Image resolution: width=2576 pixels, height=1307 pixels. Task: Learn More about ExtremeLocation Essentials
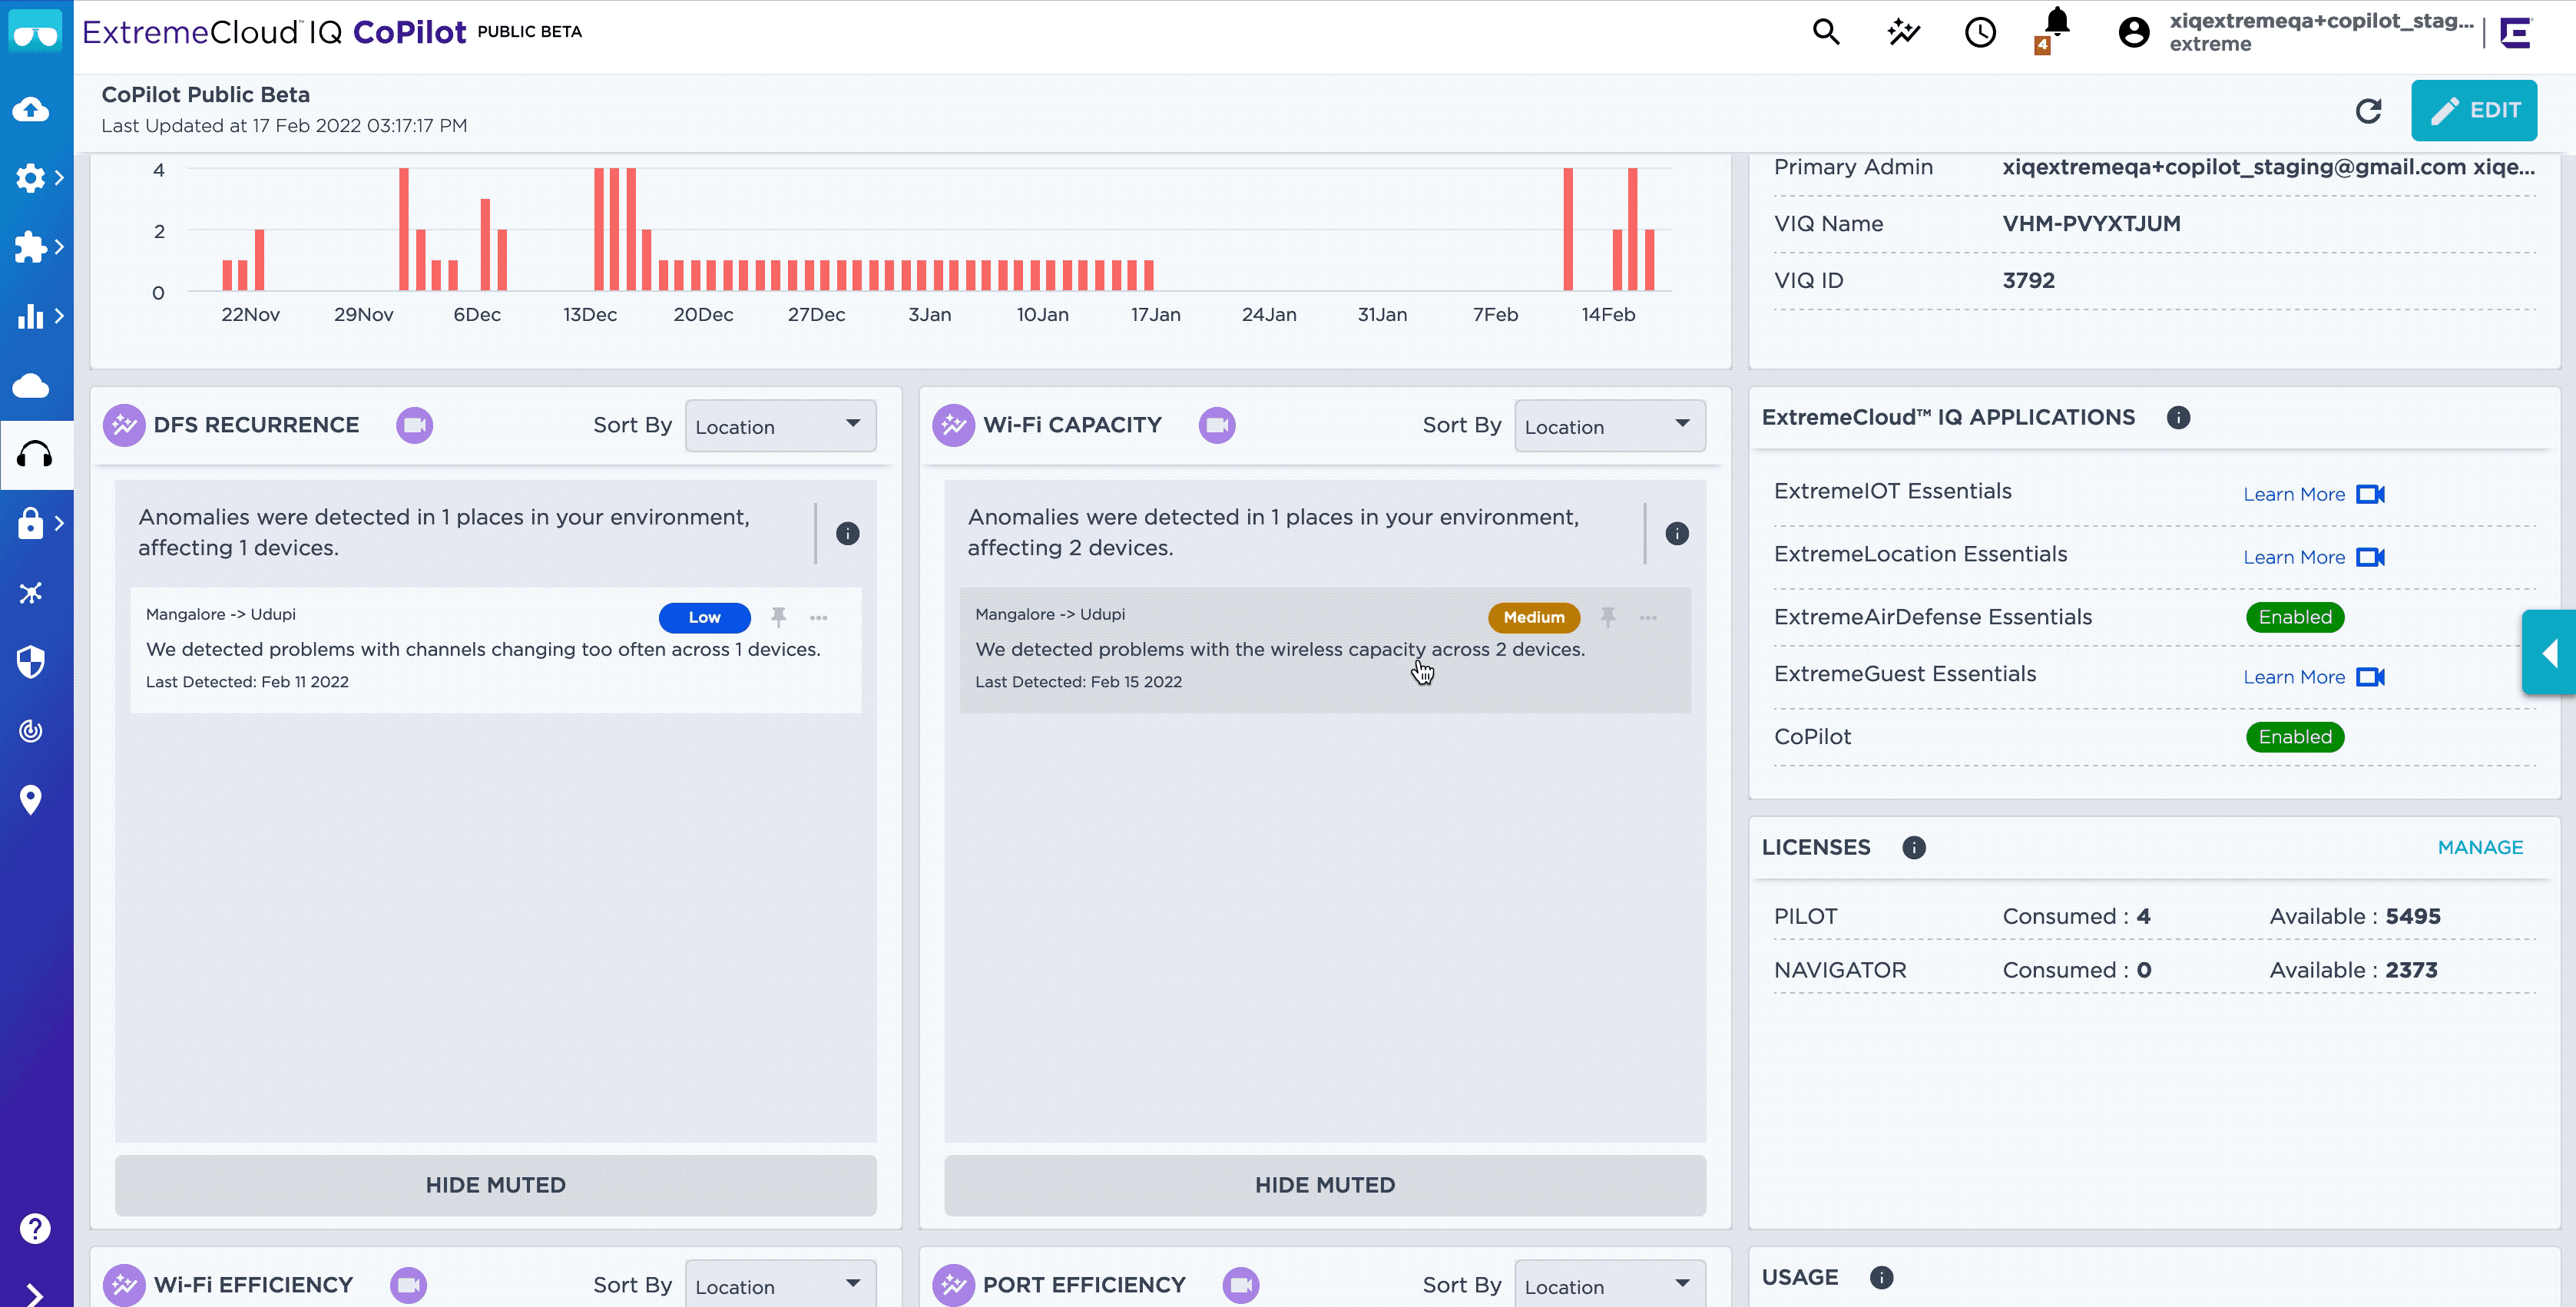pos(2294,557)
